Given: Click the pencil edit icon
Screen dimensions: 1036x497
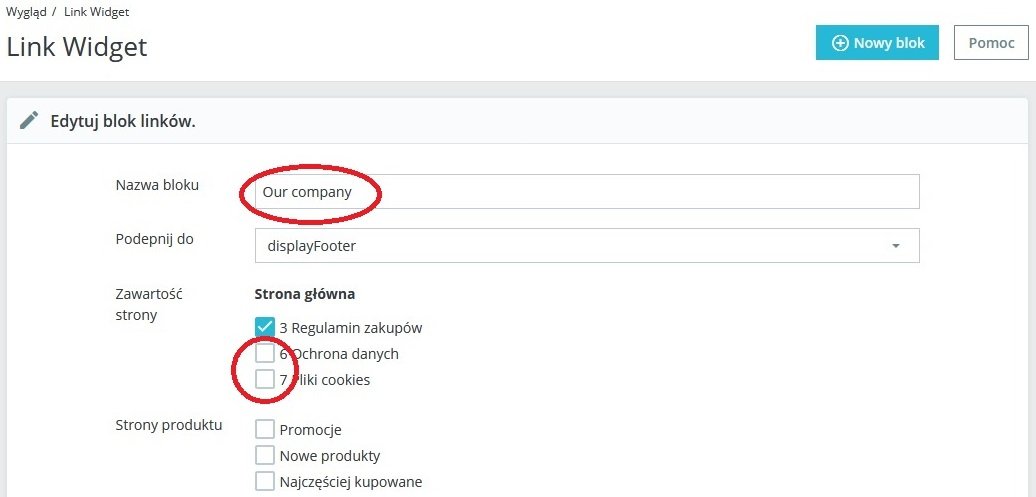Looking at the screenshot, I should pyautogui.click(x=29, y=121).
